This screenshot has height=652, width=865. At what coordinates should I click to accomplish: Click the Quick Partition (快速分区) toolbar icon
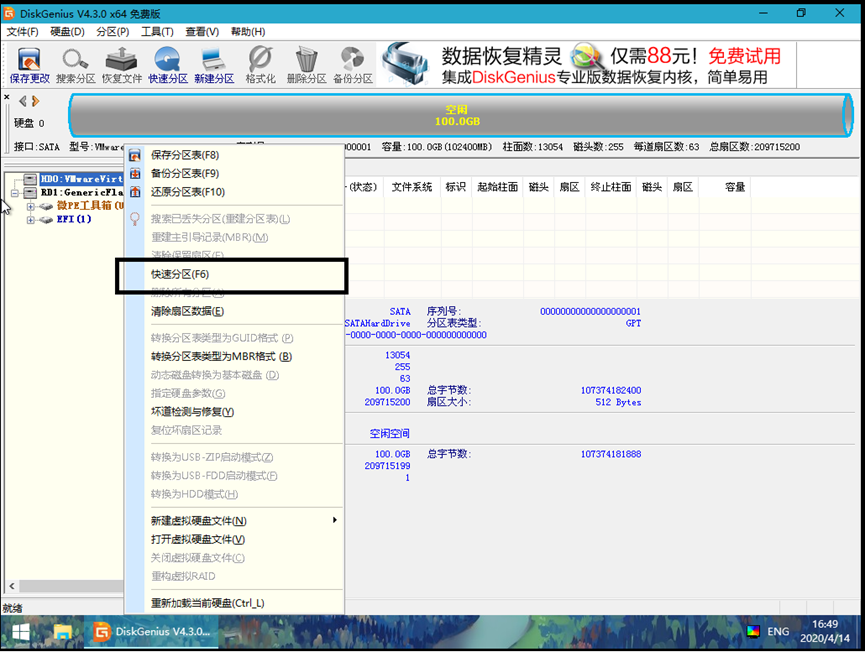click(x=168, y=65)
